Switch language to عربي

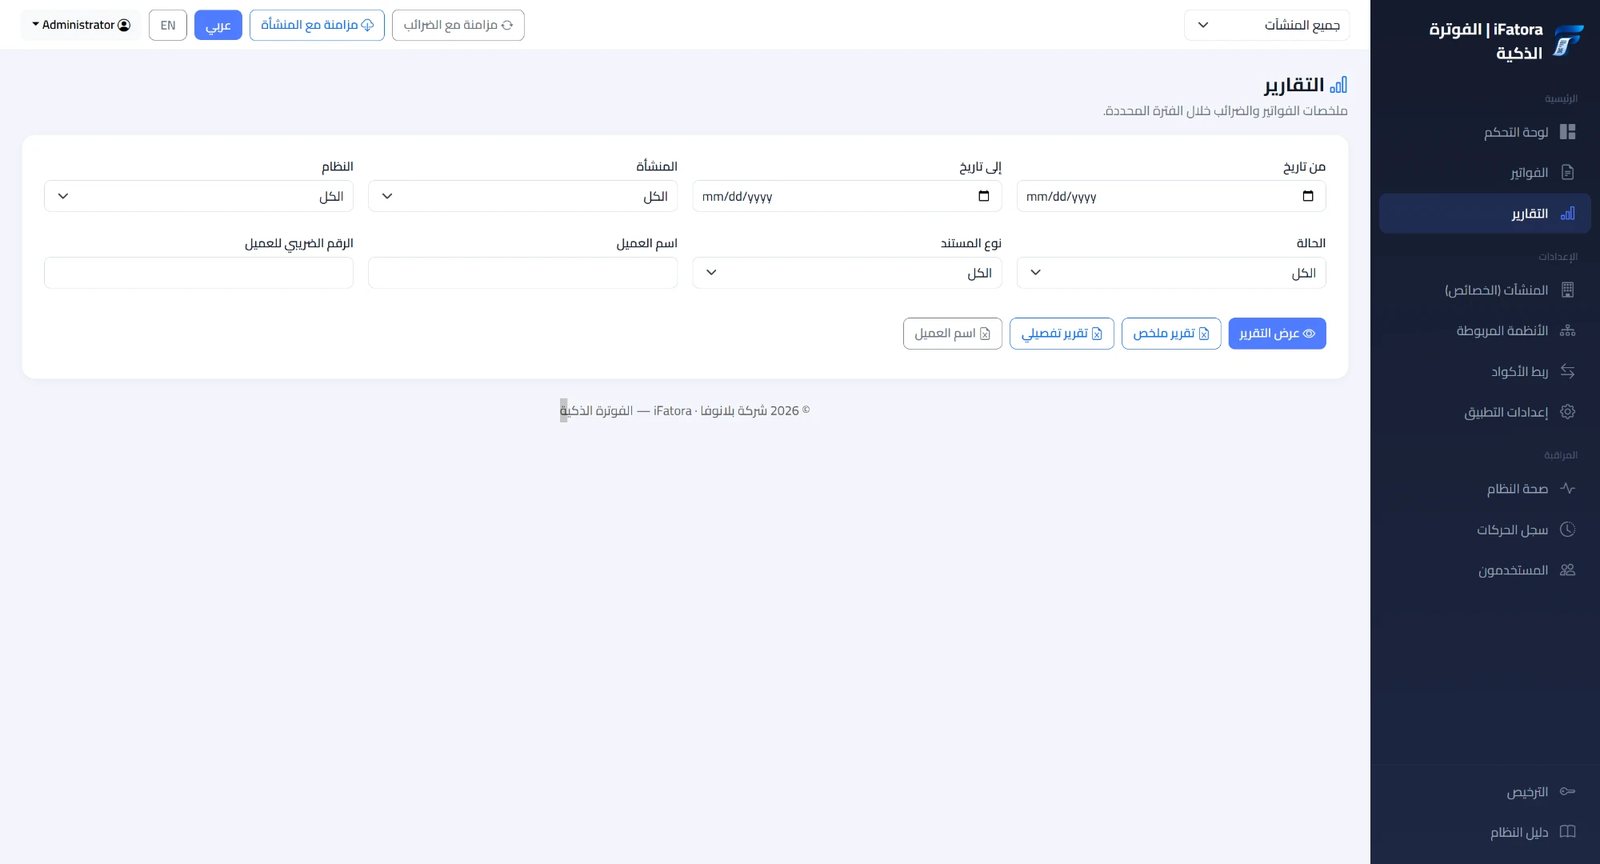[x=218, y=25]
